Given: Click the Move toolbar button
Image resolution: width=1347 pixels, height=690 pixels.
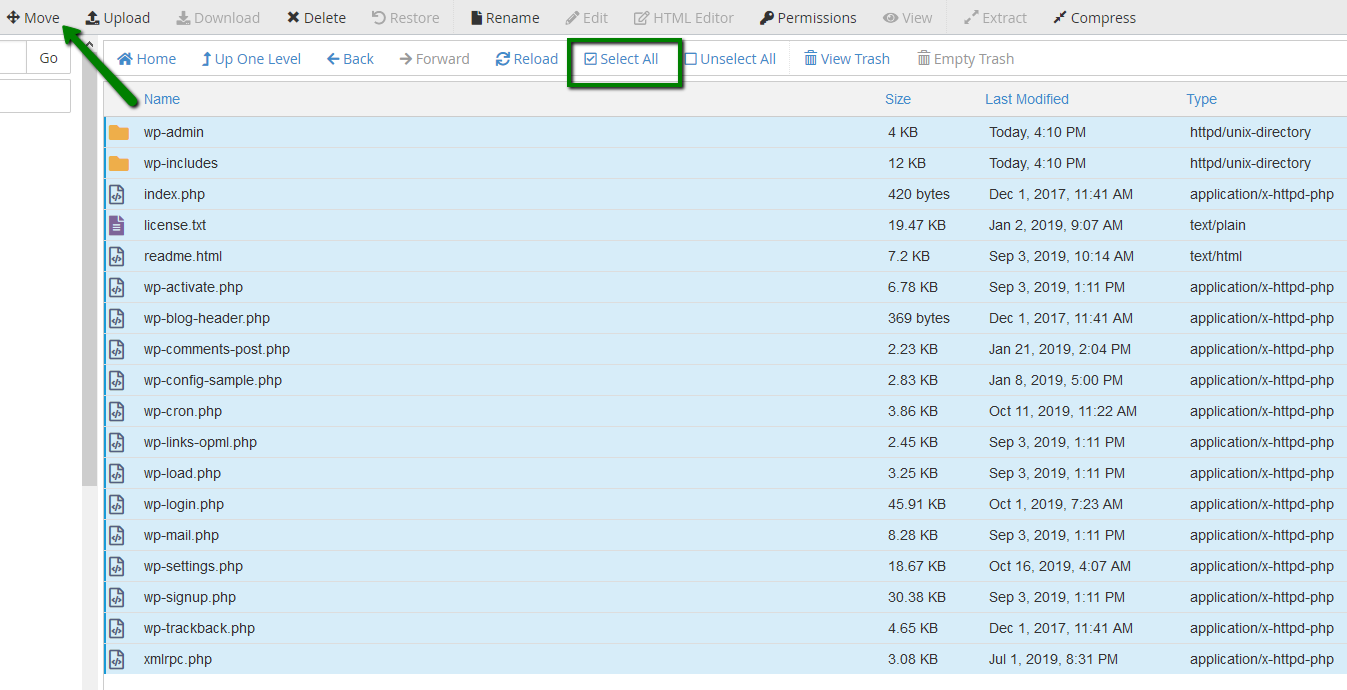Looking at the screenshot, I should tap(33, 18).
